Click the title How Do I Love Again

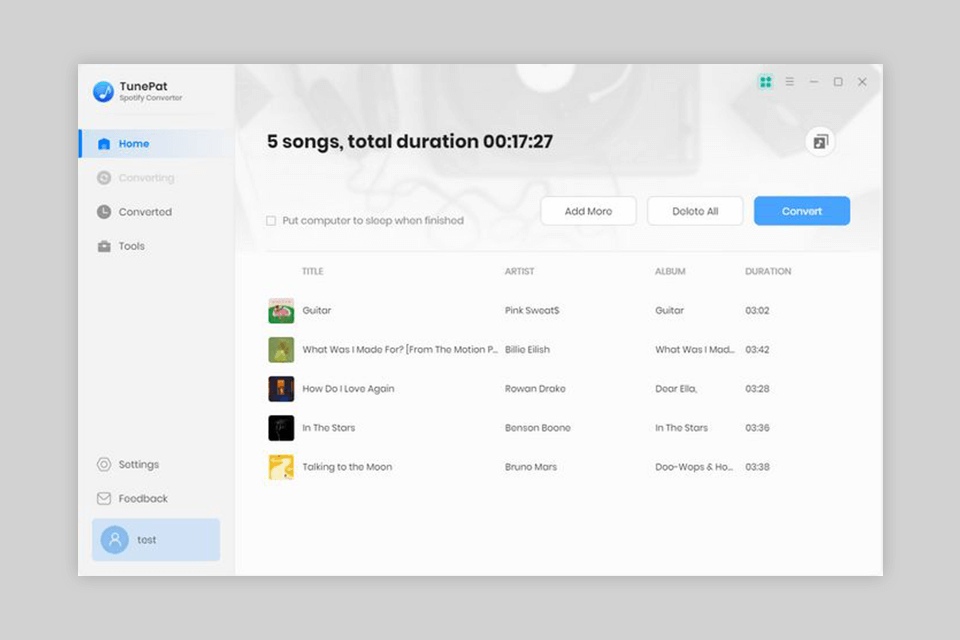click(348, 389)
